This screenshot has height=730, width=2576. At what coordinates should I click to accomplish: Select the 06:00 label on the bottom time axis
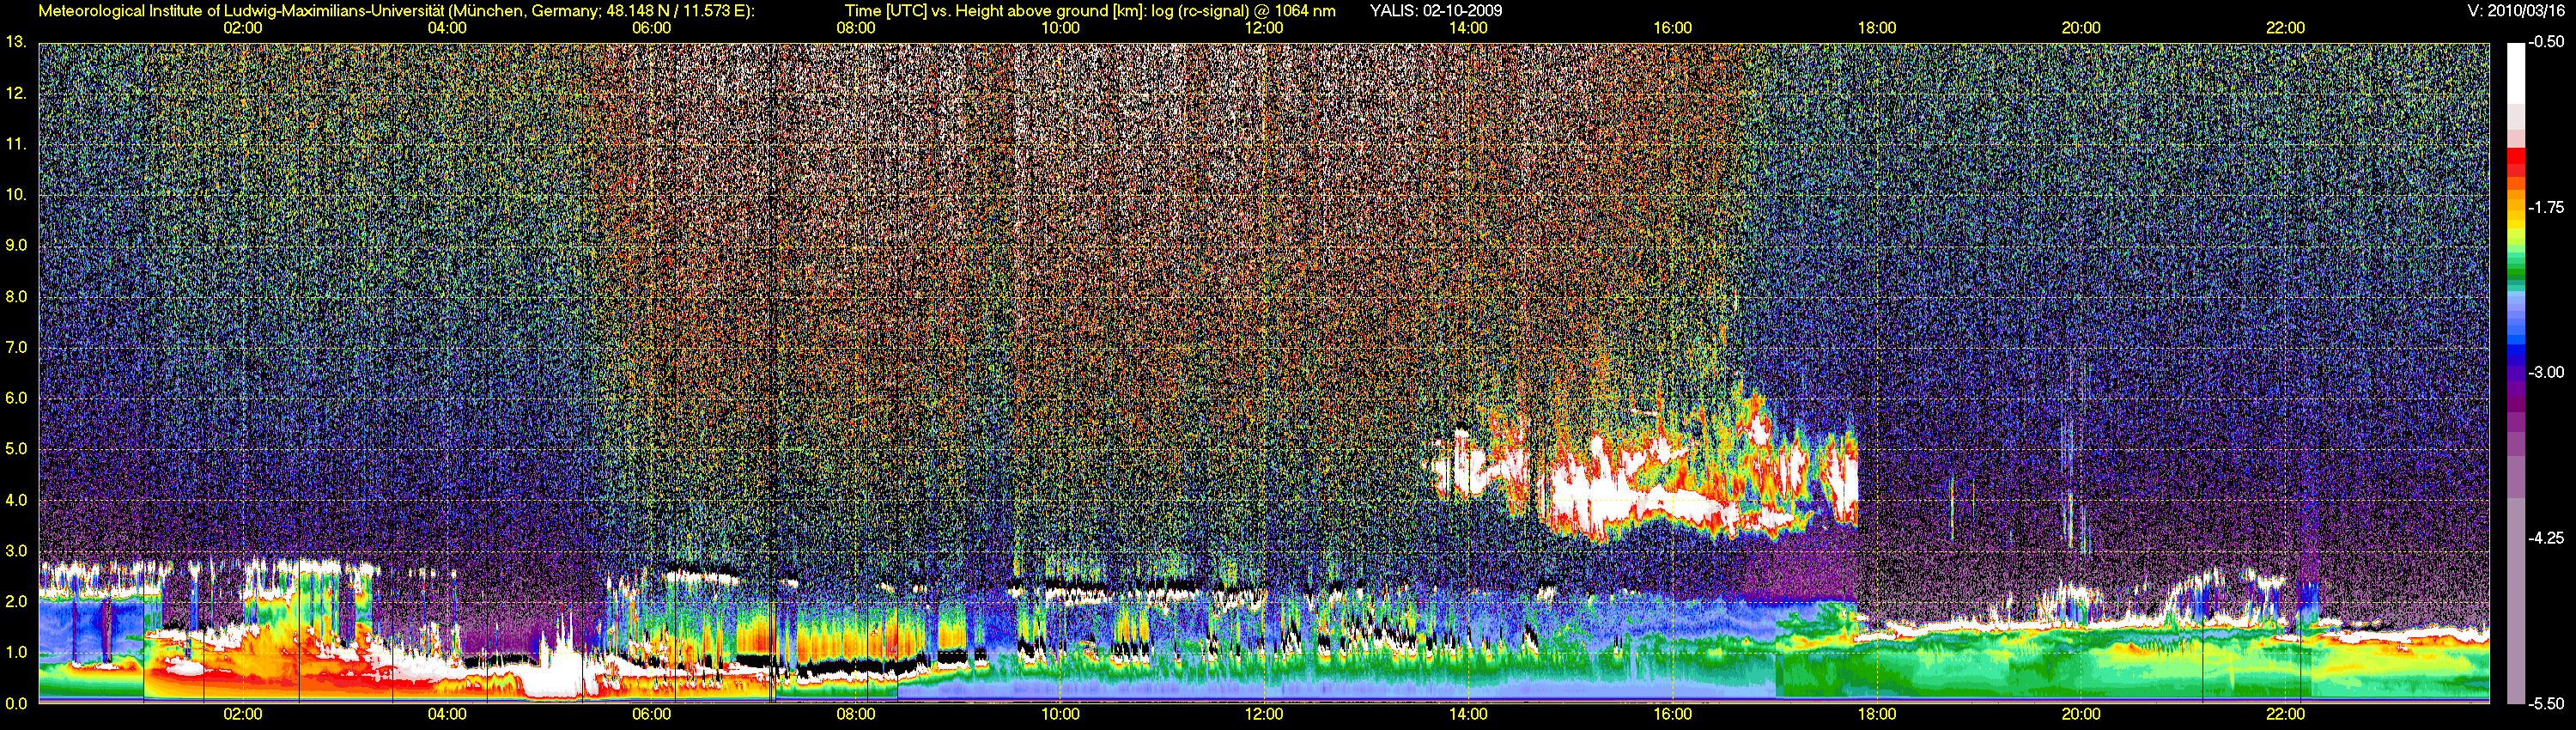click(x=652, y=714)
